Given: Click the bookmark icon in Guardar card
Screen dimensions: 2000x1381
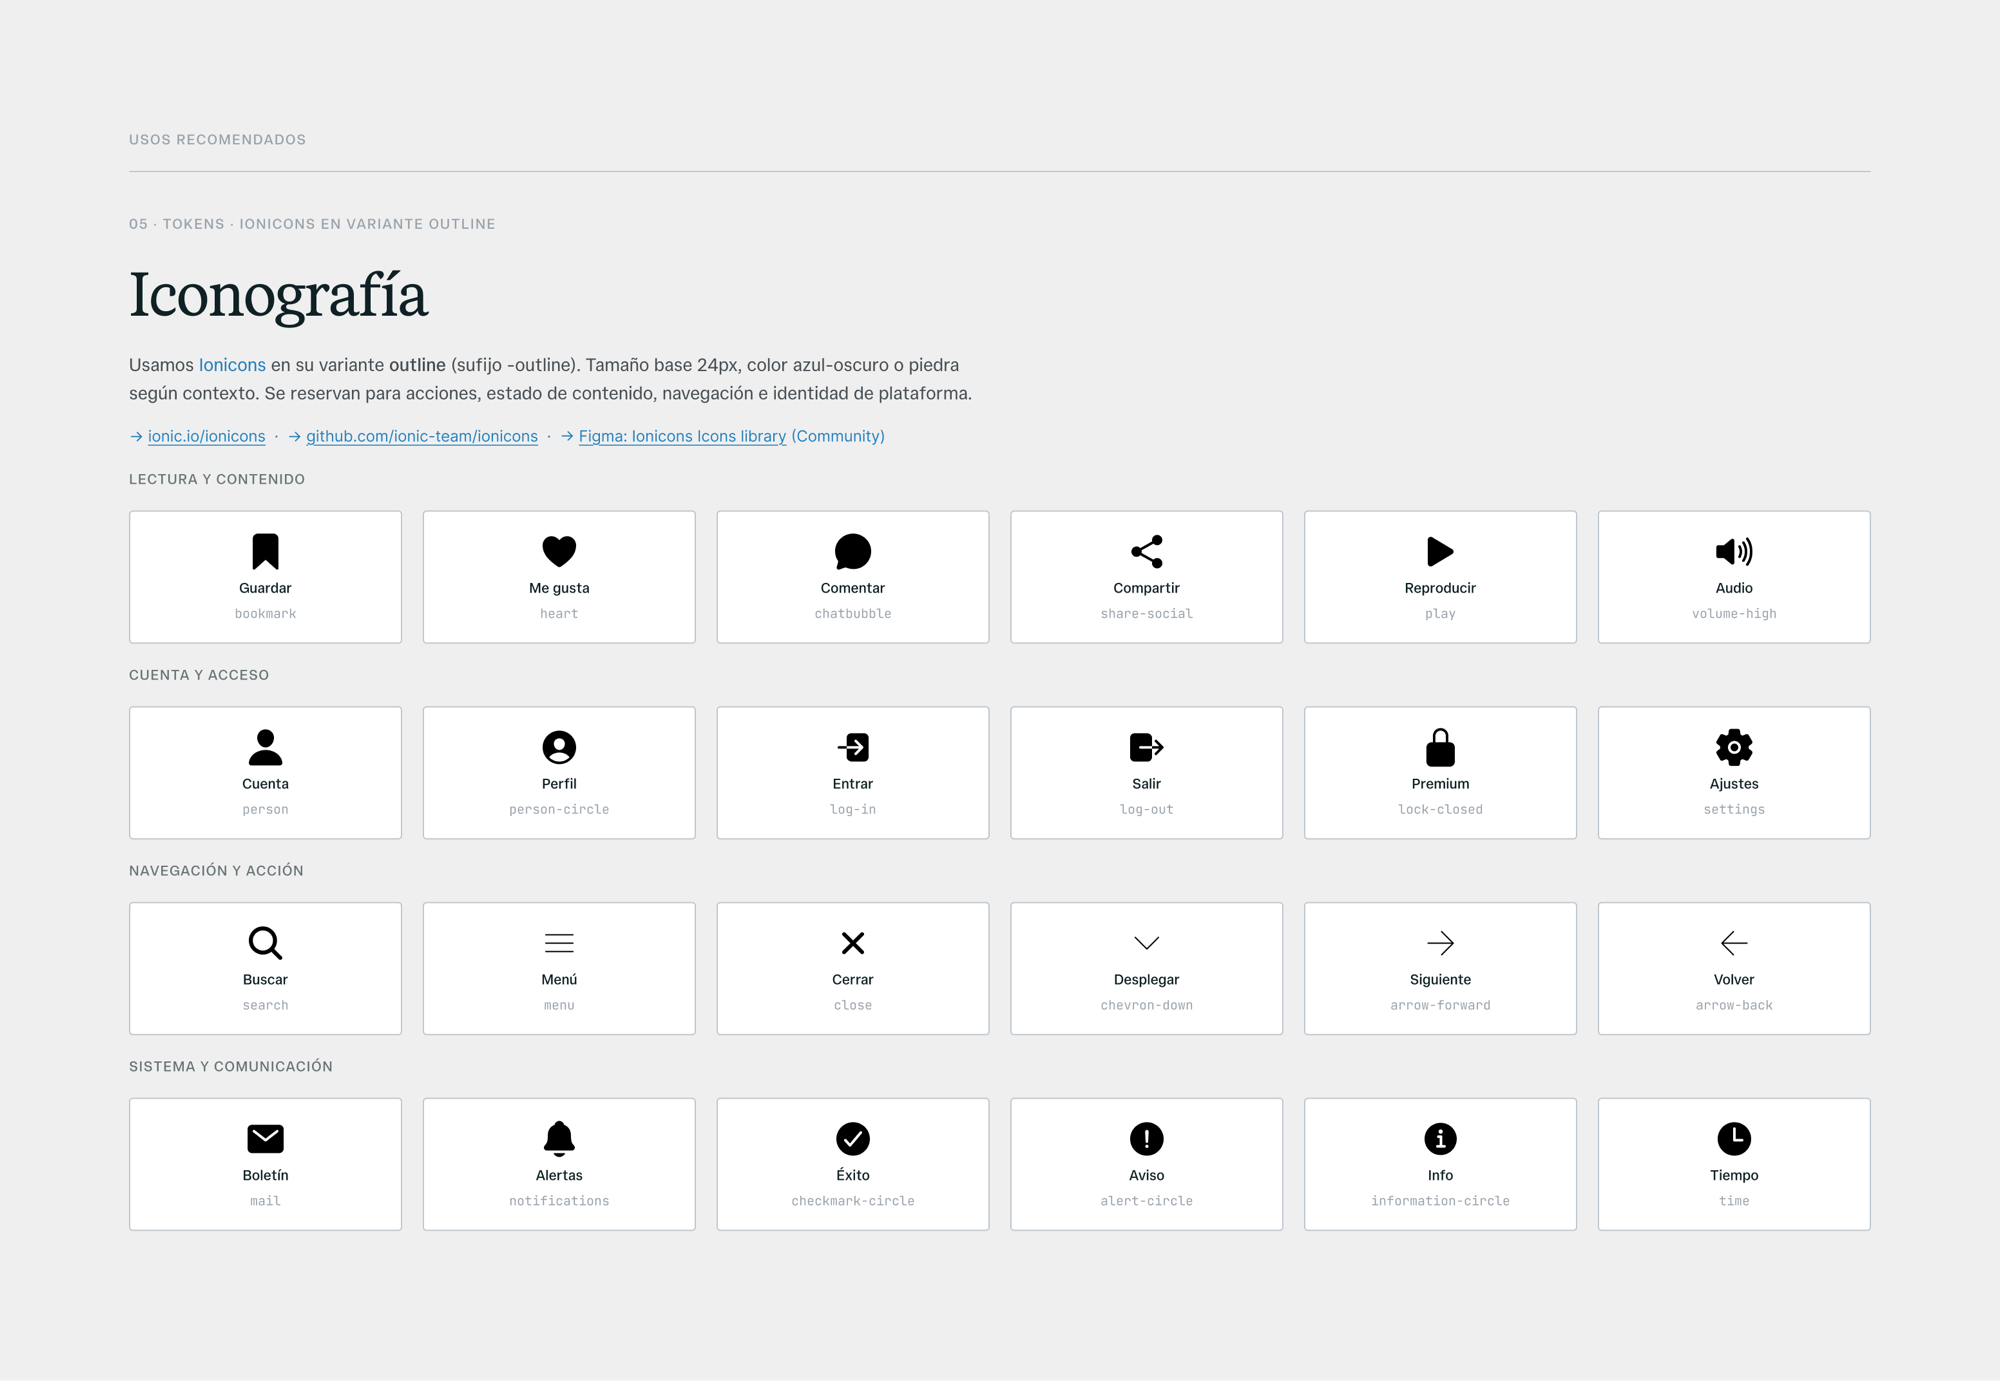Looking at the screenshot, I should coord(265,551).
